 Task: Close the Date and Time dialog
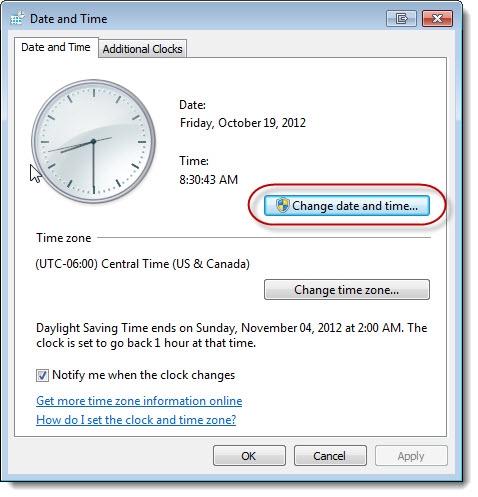click(437, 18)
